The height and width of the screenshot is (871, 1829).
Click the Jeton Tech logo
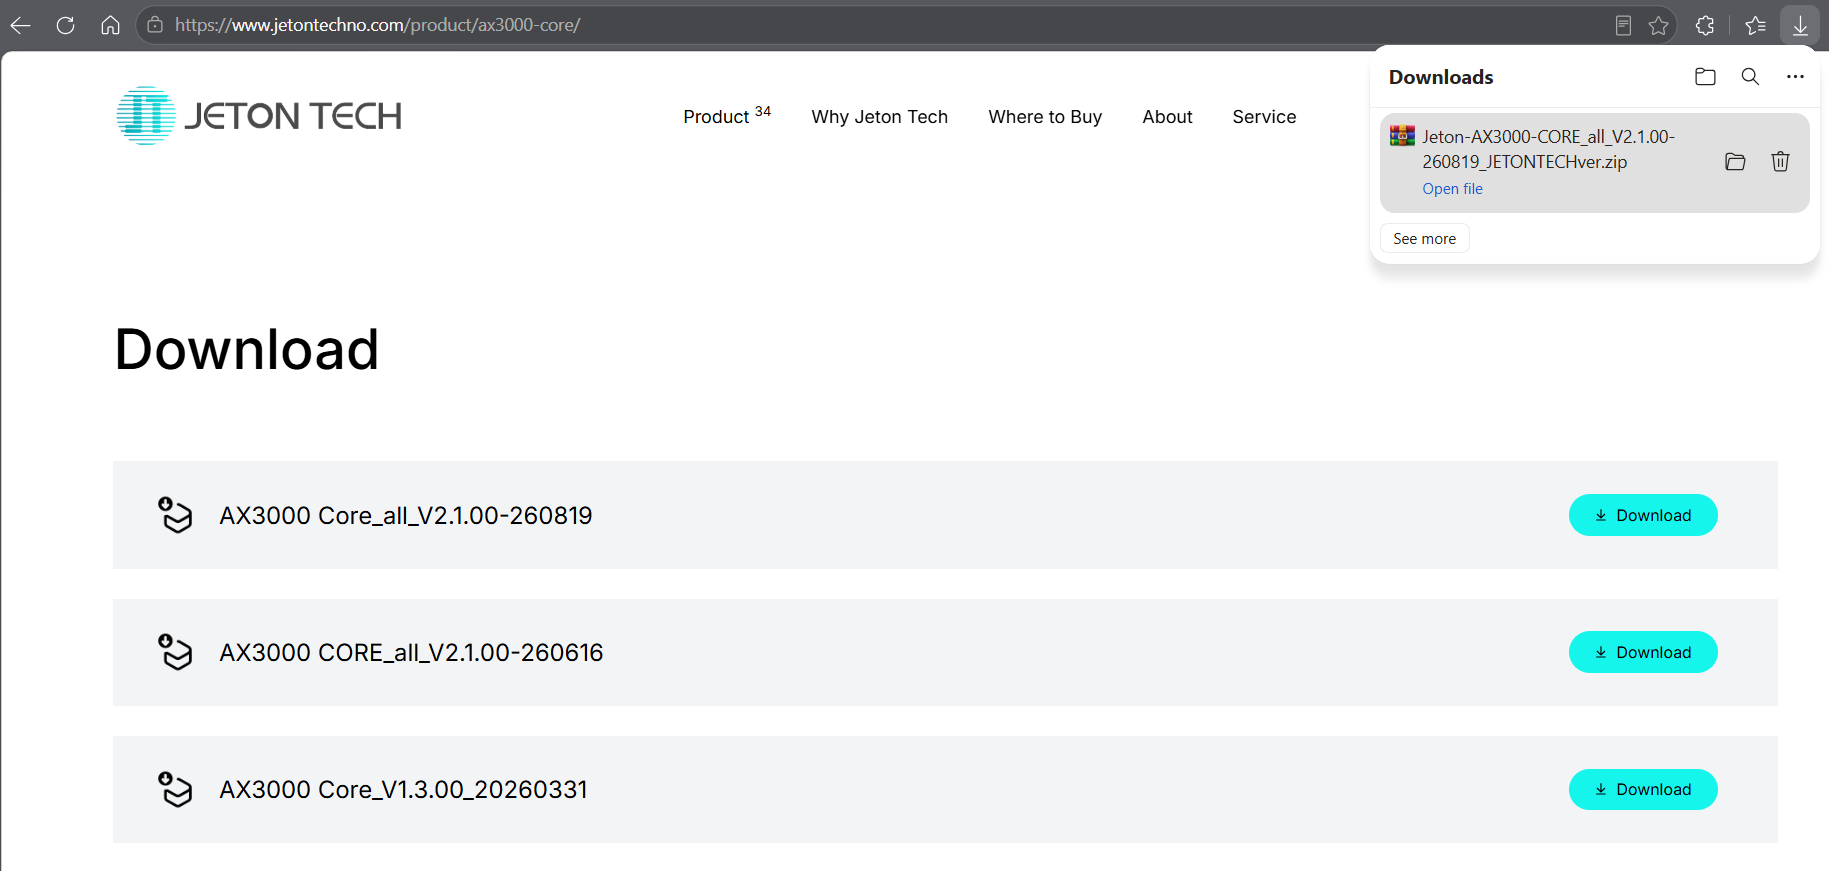point(259,116)
